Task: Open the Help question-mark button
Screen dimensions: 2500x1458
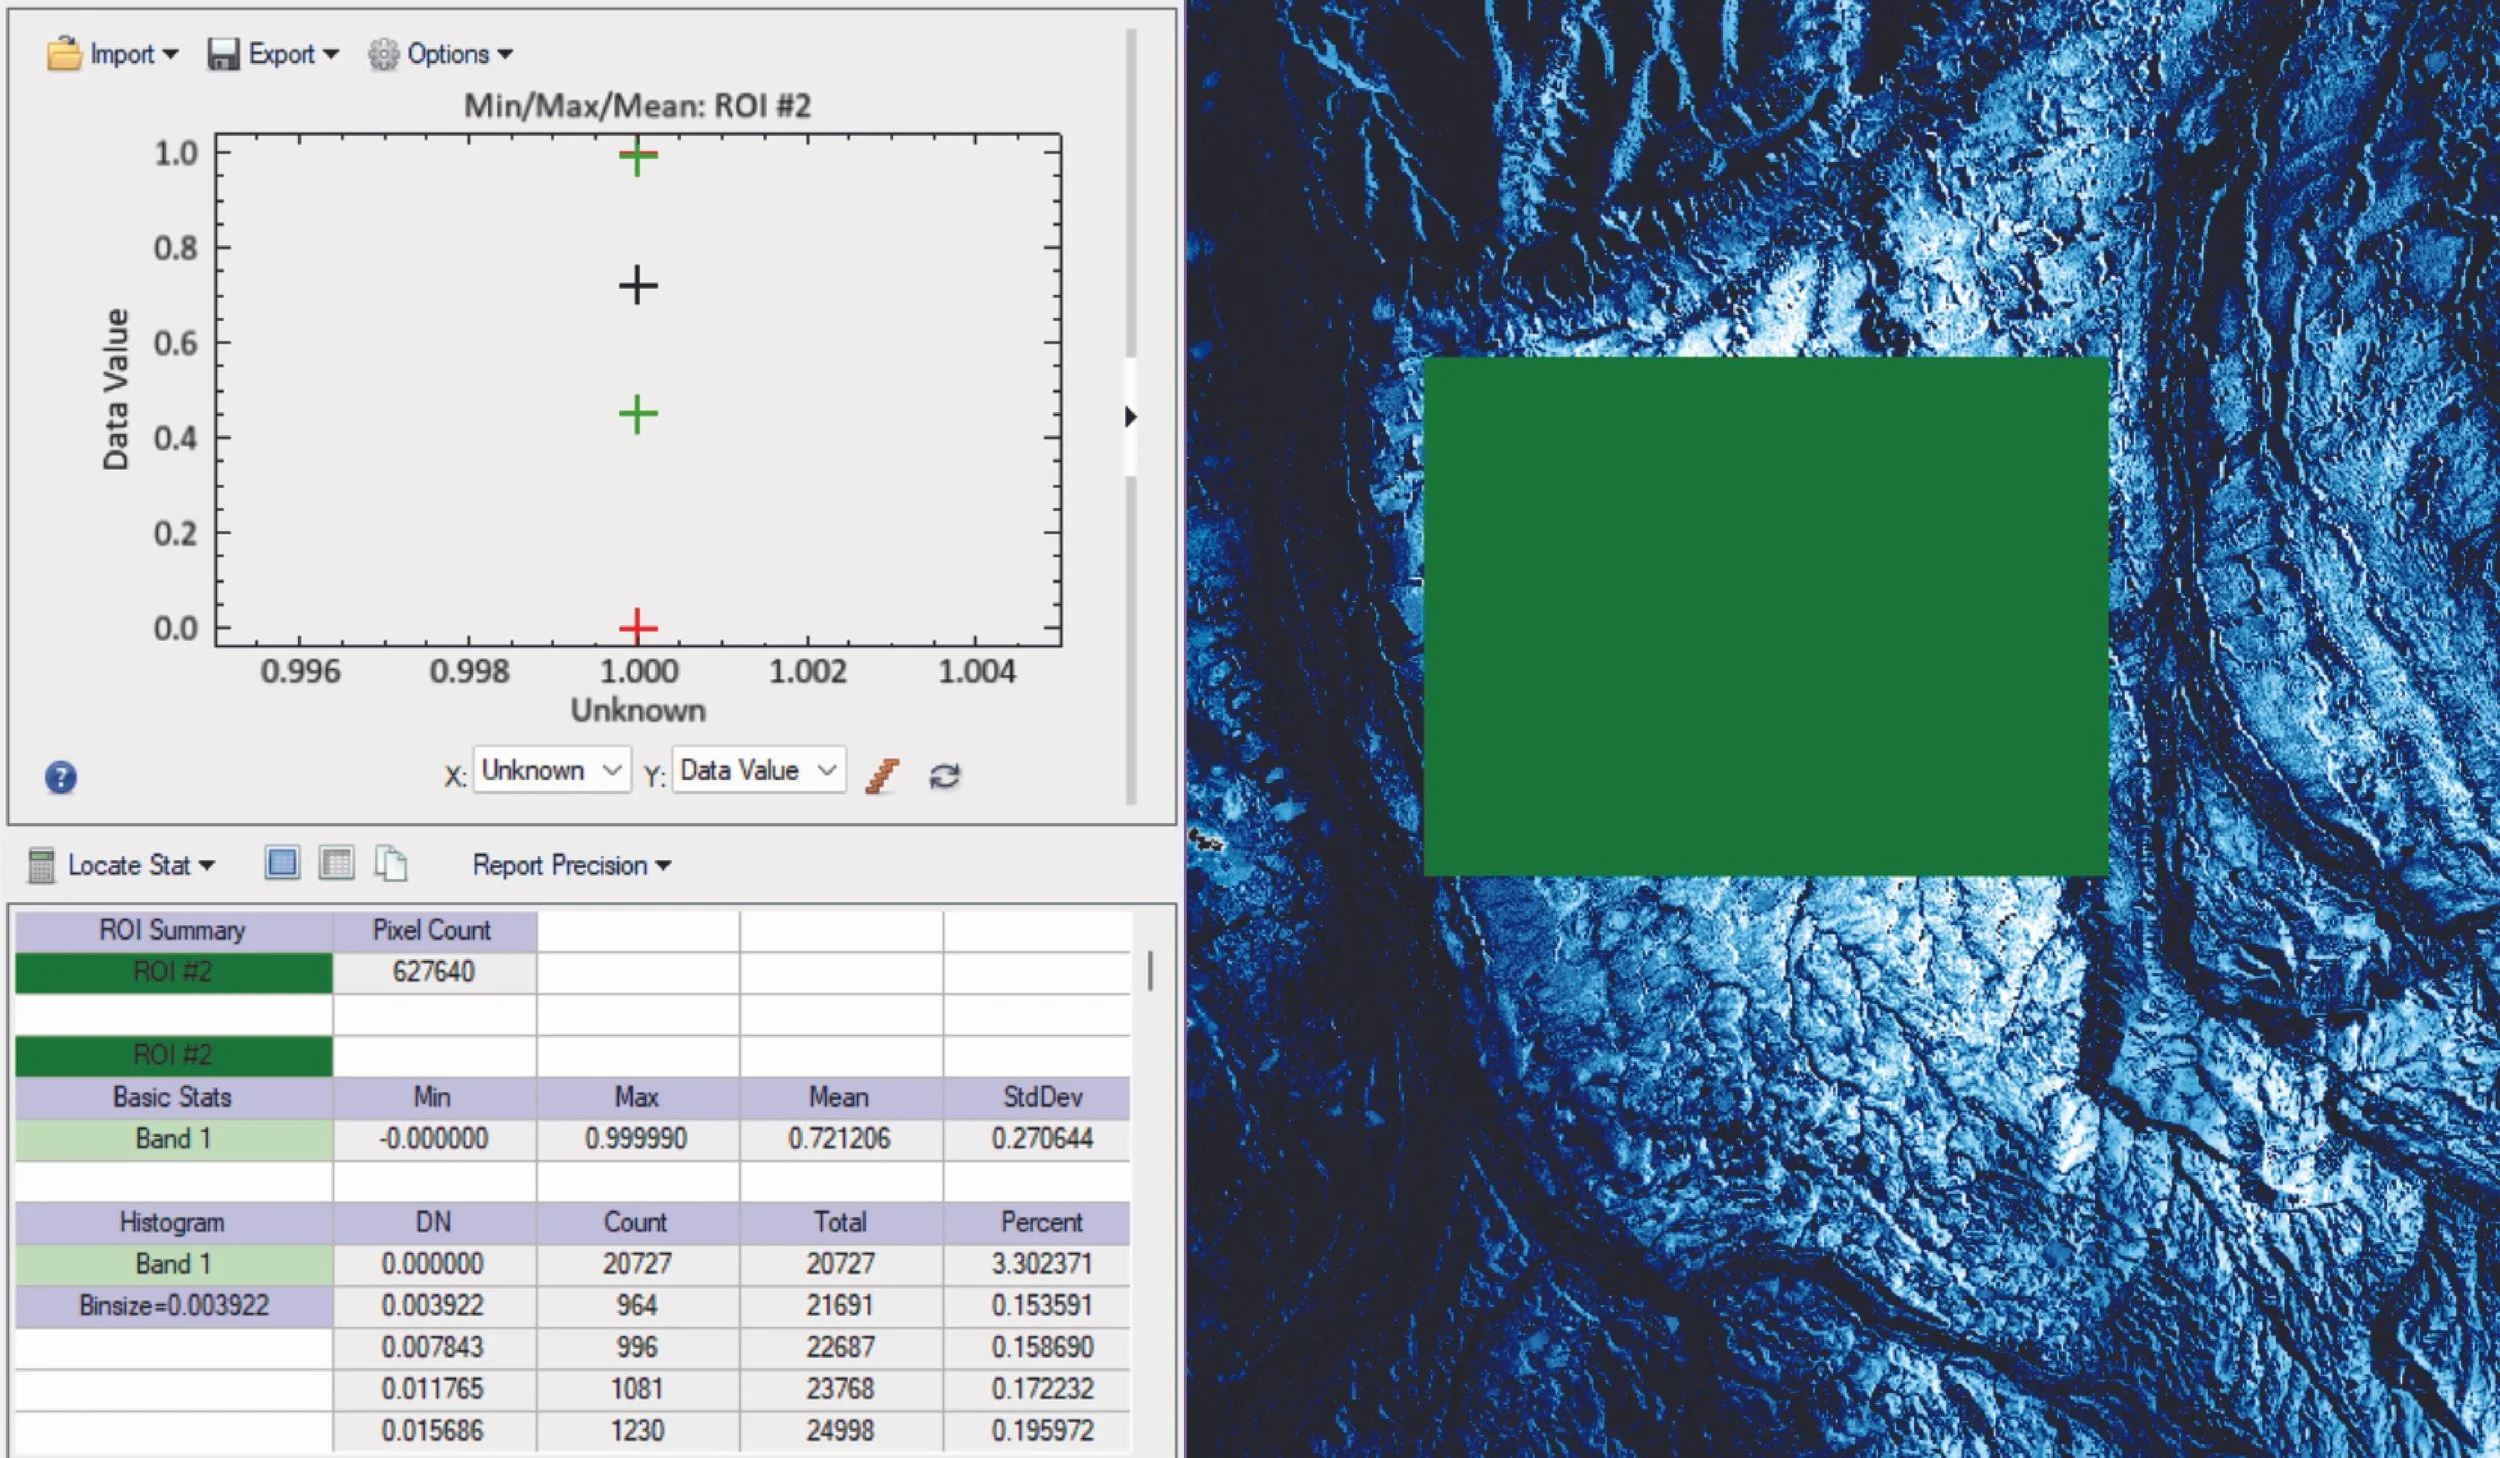Action: pyautogui.click(x=59, y=776)
